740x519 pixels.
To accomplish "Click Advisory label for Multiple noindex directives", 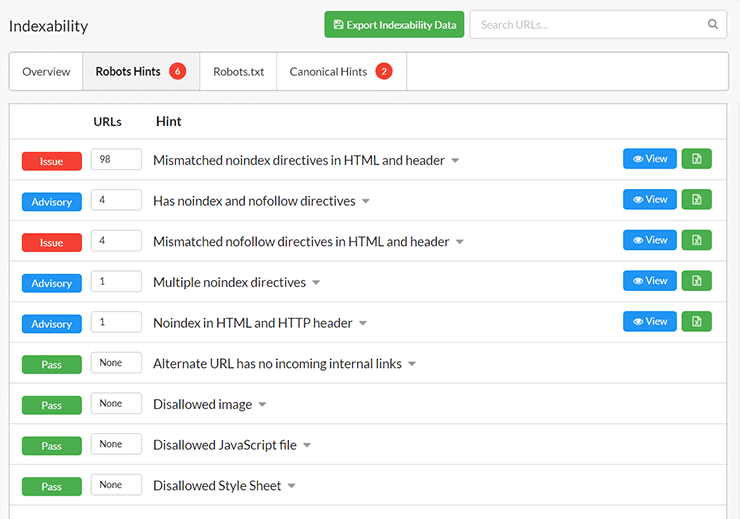I will click(x=51, y=283).
